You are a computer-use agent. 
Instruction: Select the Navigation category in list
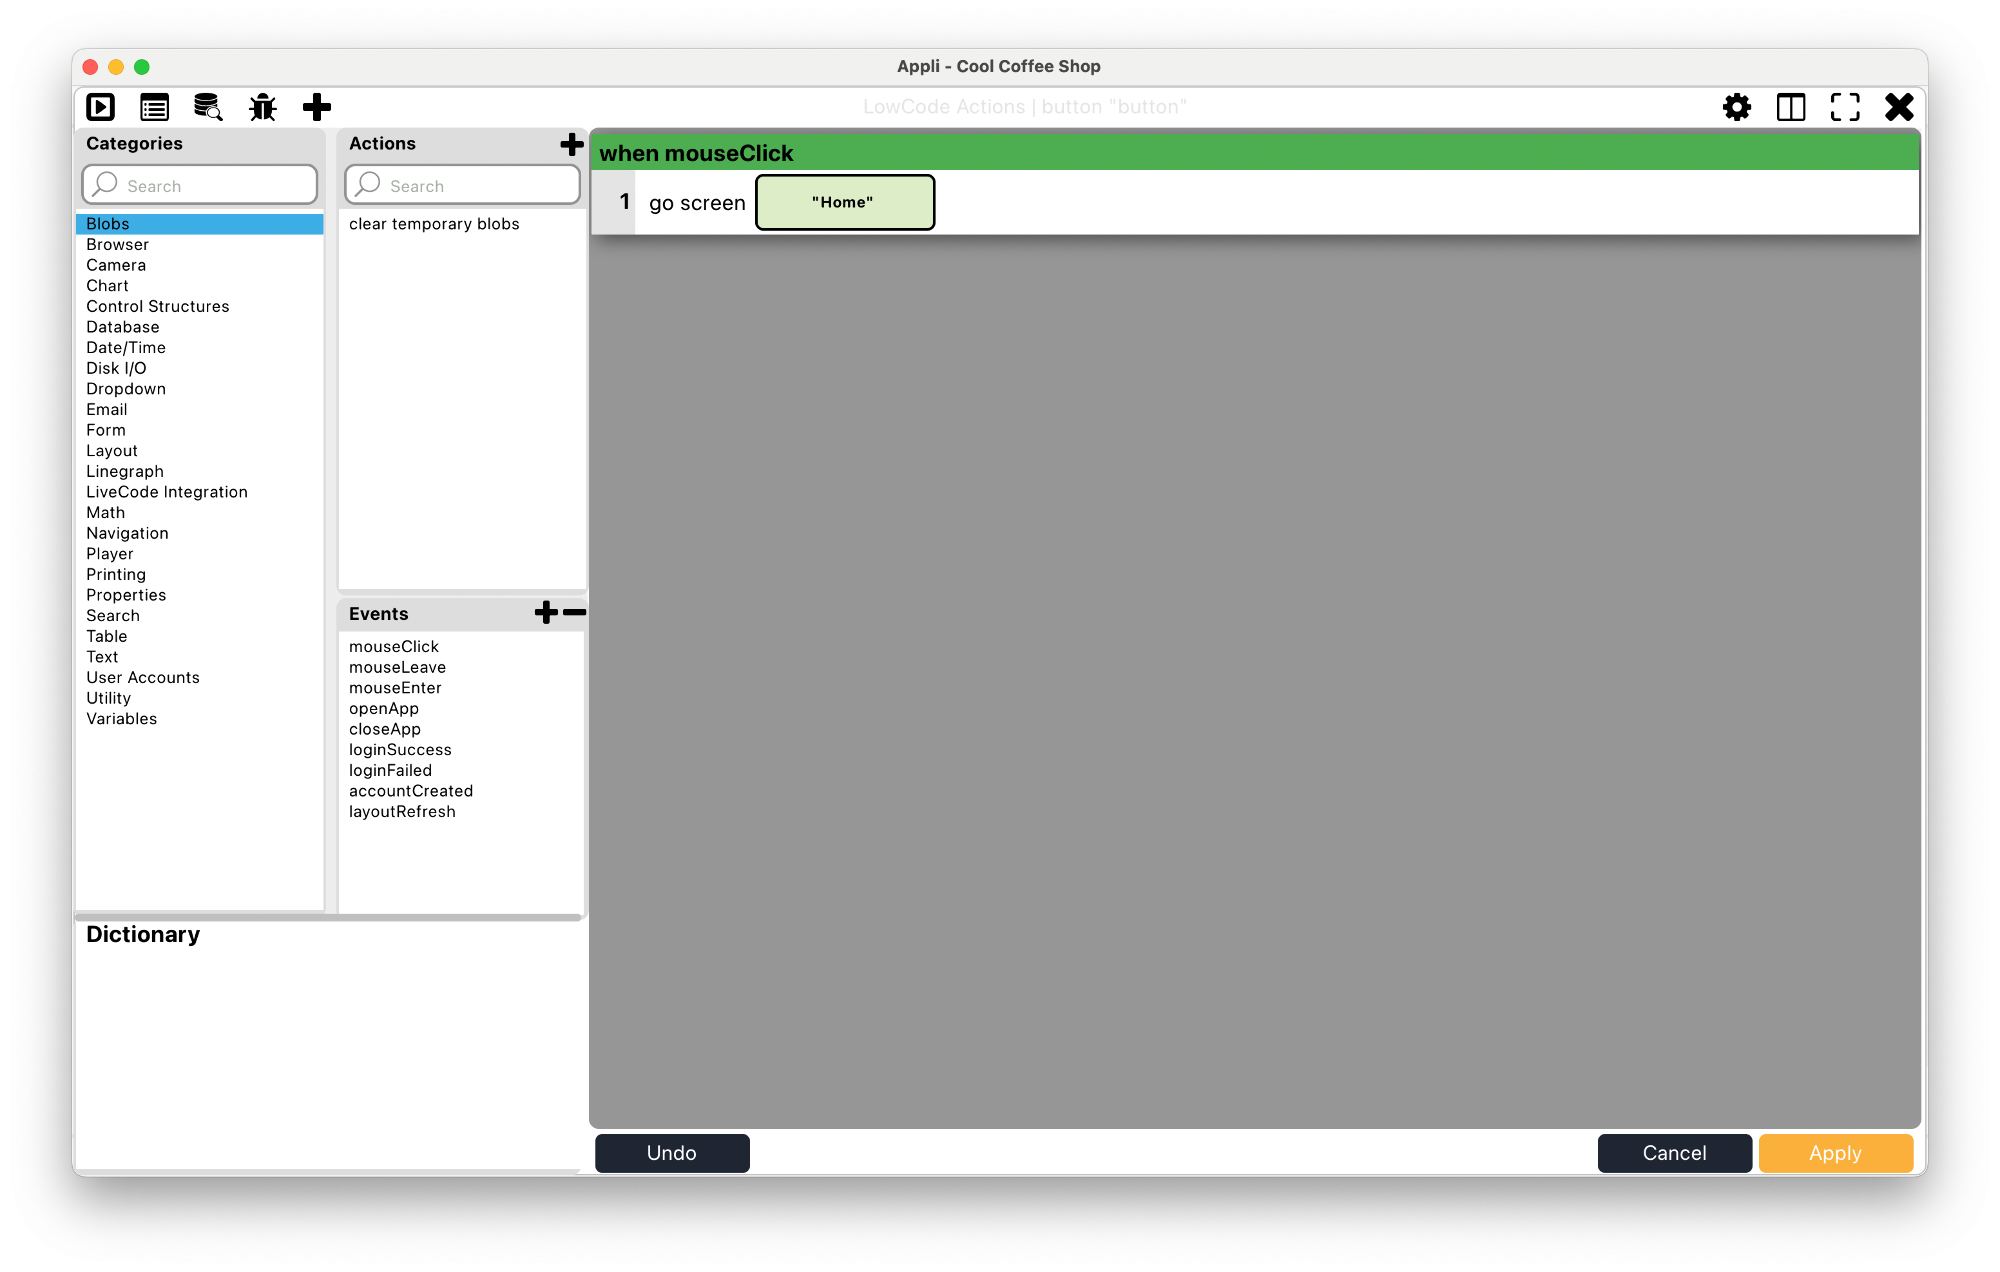[127, 533]
